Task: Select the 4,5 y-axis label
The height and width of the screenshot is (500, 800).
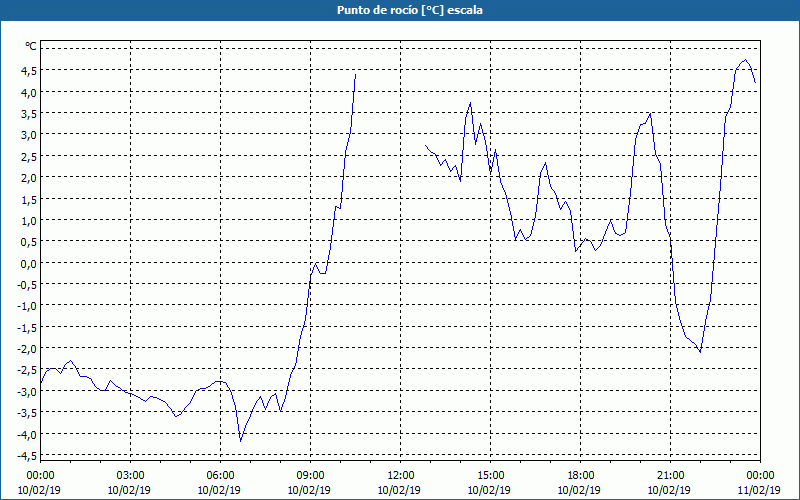Action: [x=30, y=71]
